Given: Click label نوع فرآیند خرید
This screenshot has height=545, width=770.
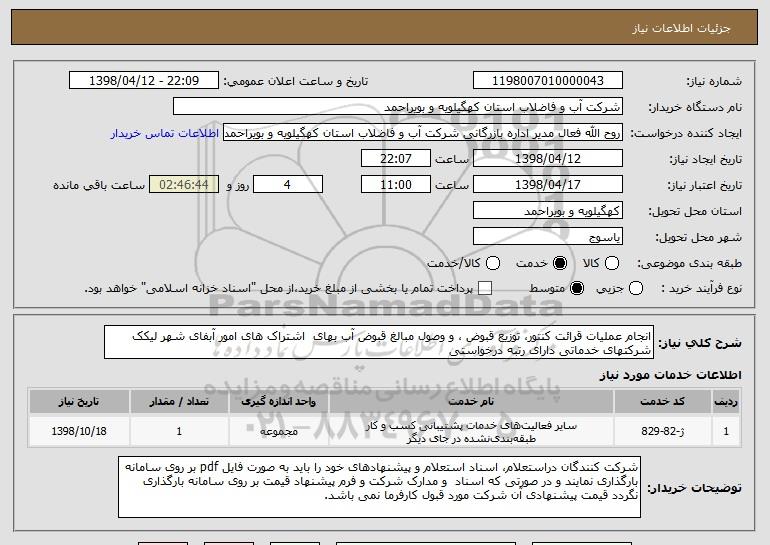Looking at the screenshot, I should [x=701, y=289].
